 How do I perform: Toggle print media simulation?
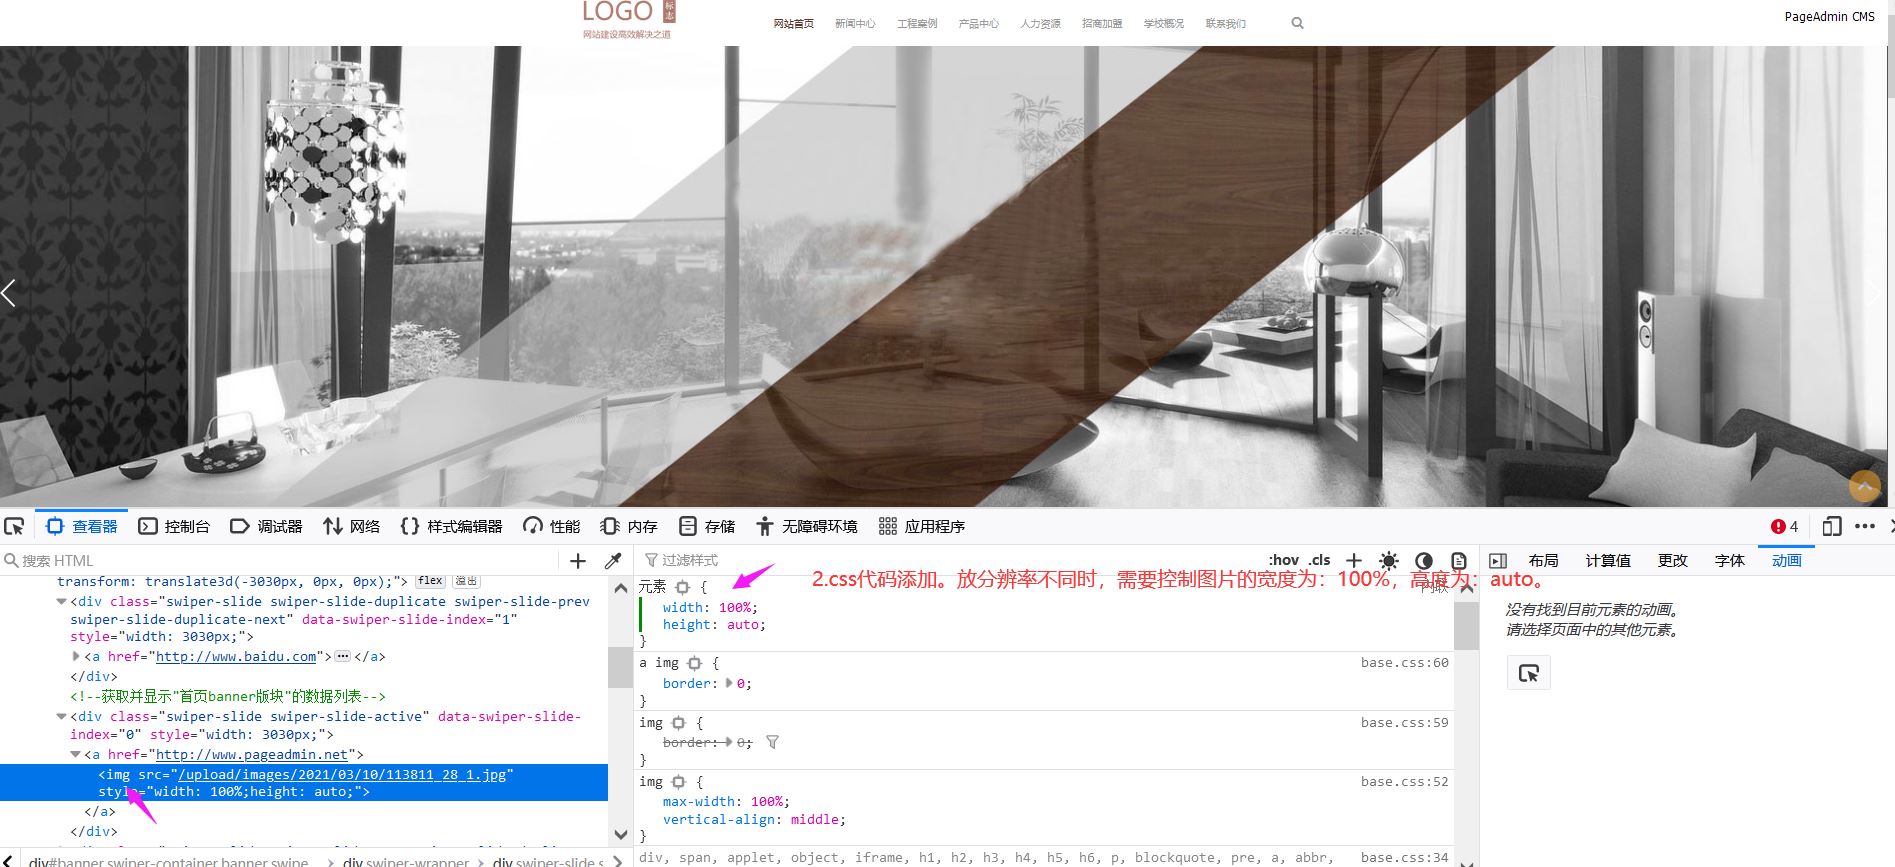tap(1459, 561)
